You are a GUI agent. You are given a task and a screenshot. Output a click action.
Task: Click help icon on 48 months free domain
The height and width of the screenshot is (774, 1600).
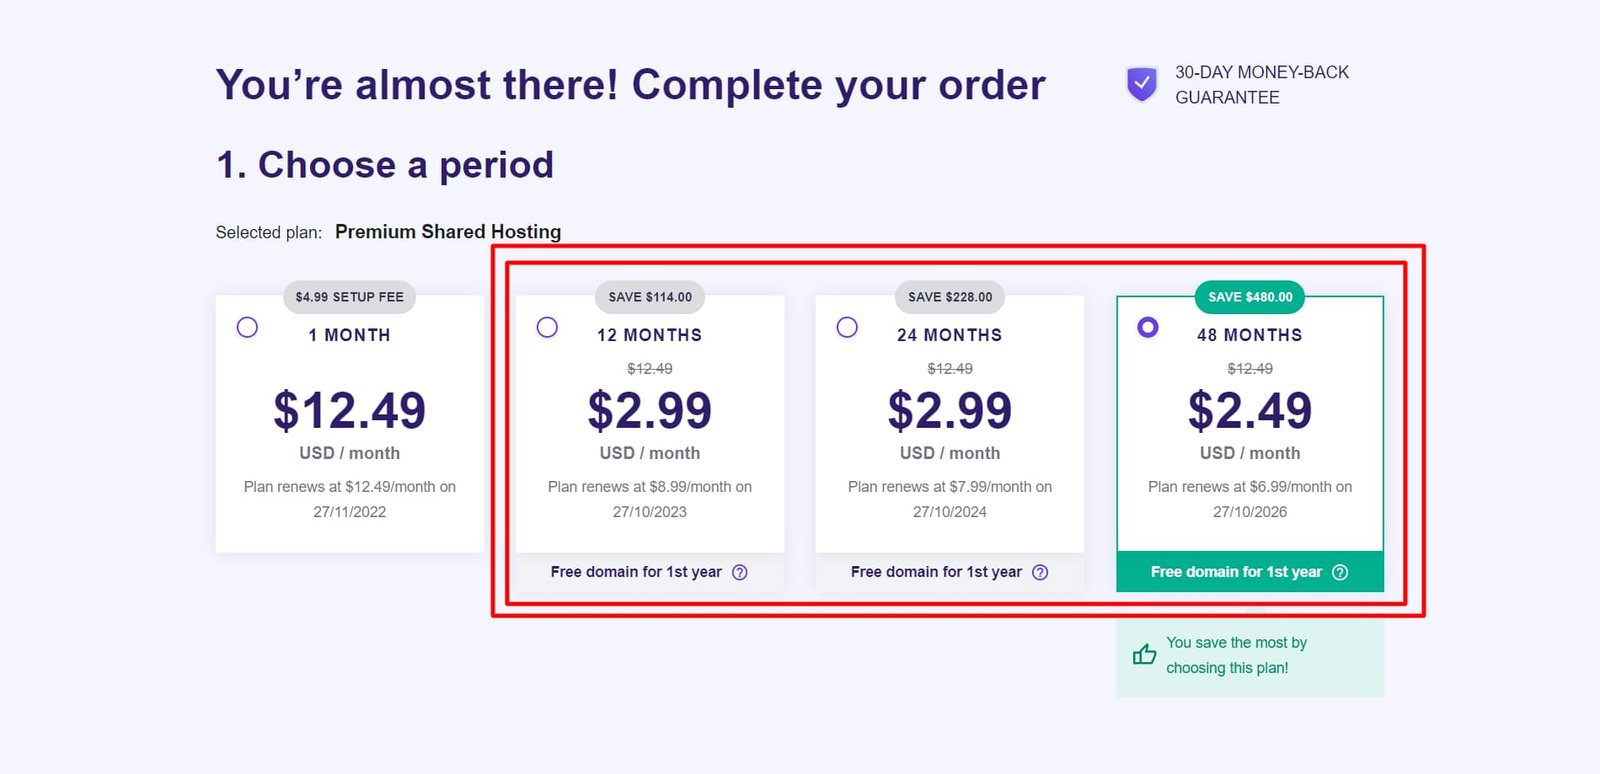tap(1340, 572)
